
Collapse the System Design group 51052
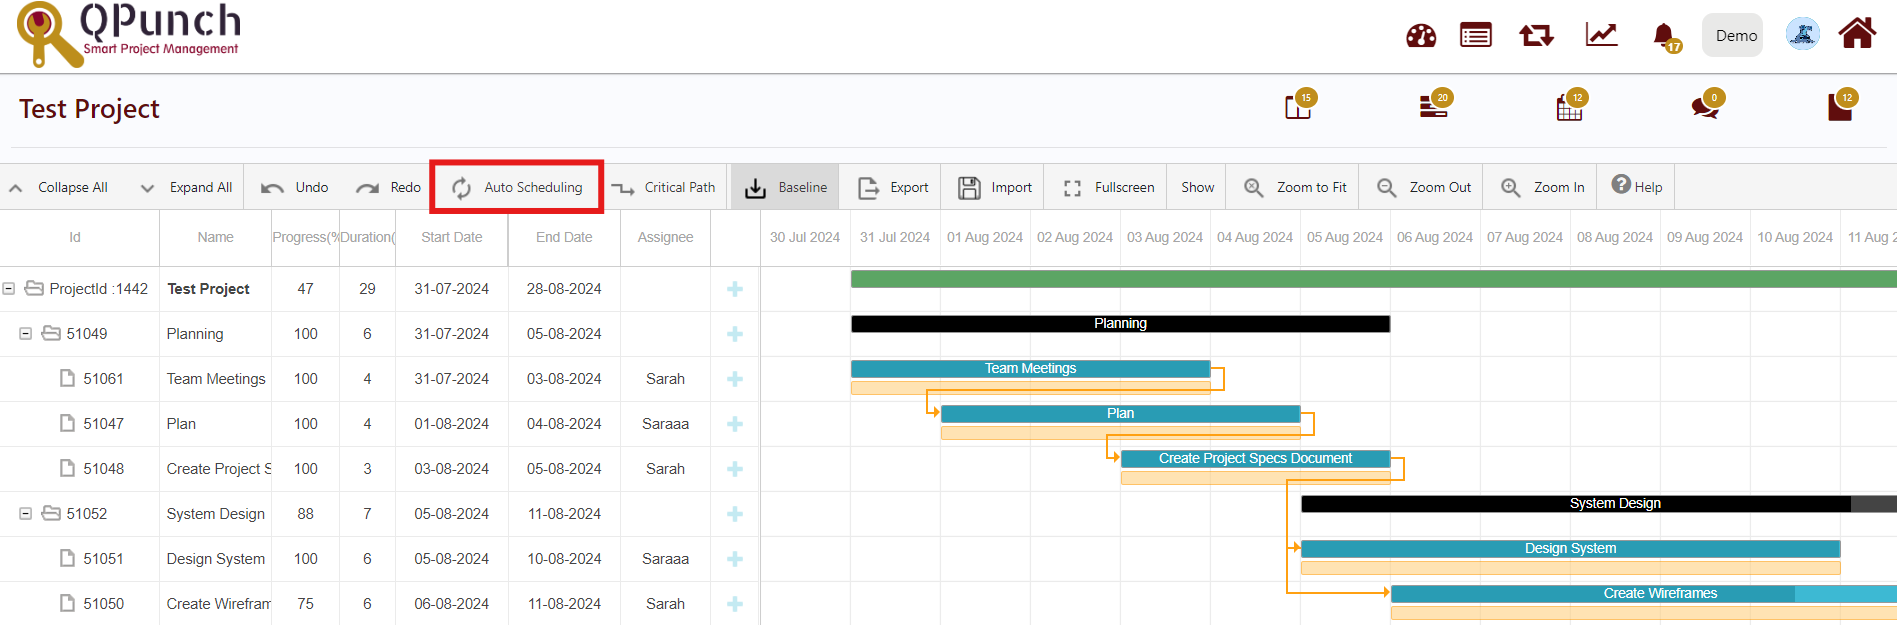tap(26, 514)
